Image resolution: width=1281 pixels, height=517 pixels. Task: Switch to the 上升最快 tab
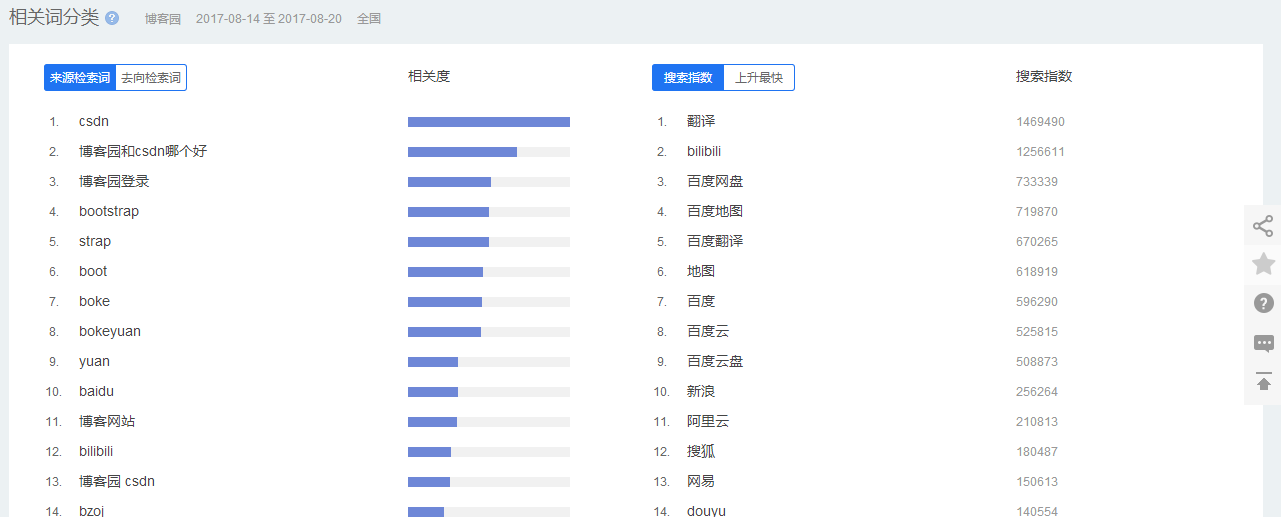(x=759, y=77)
